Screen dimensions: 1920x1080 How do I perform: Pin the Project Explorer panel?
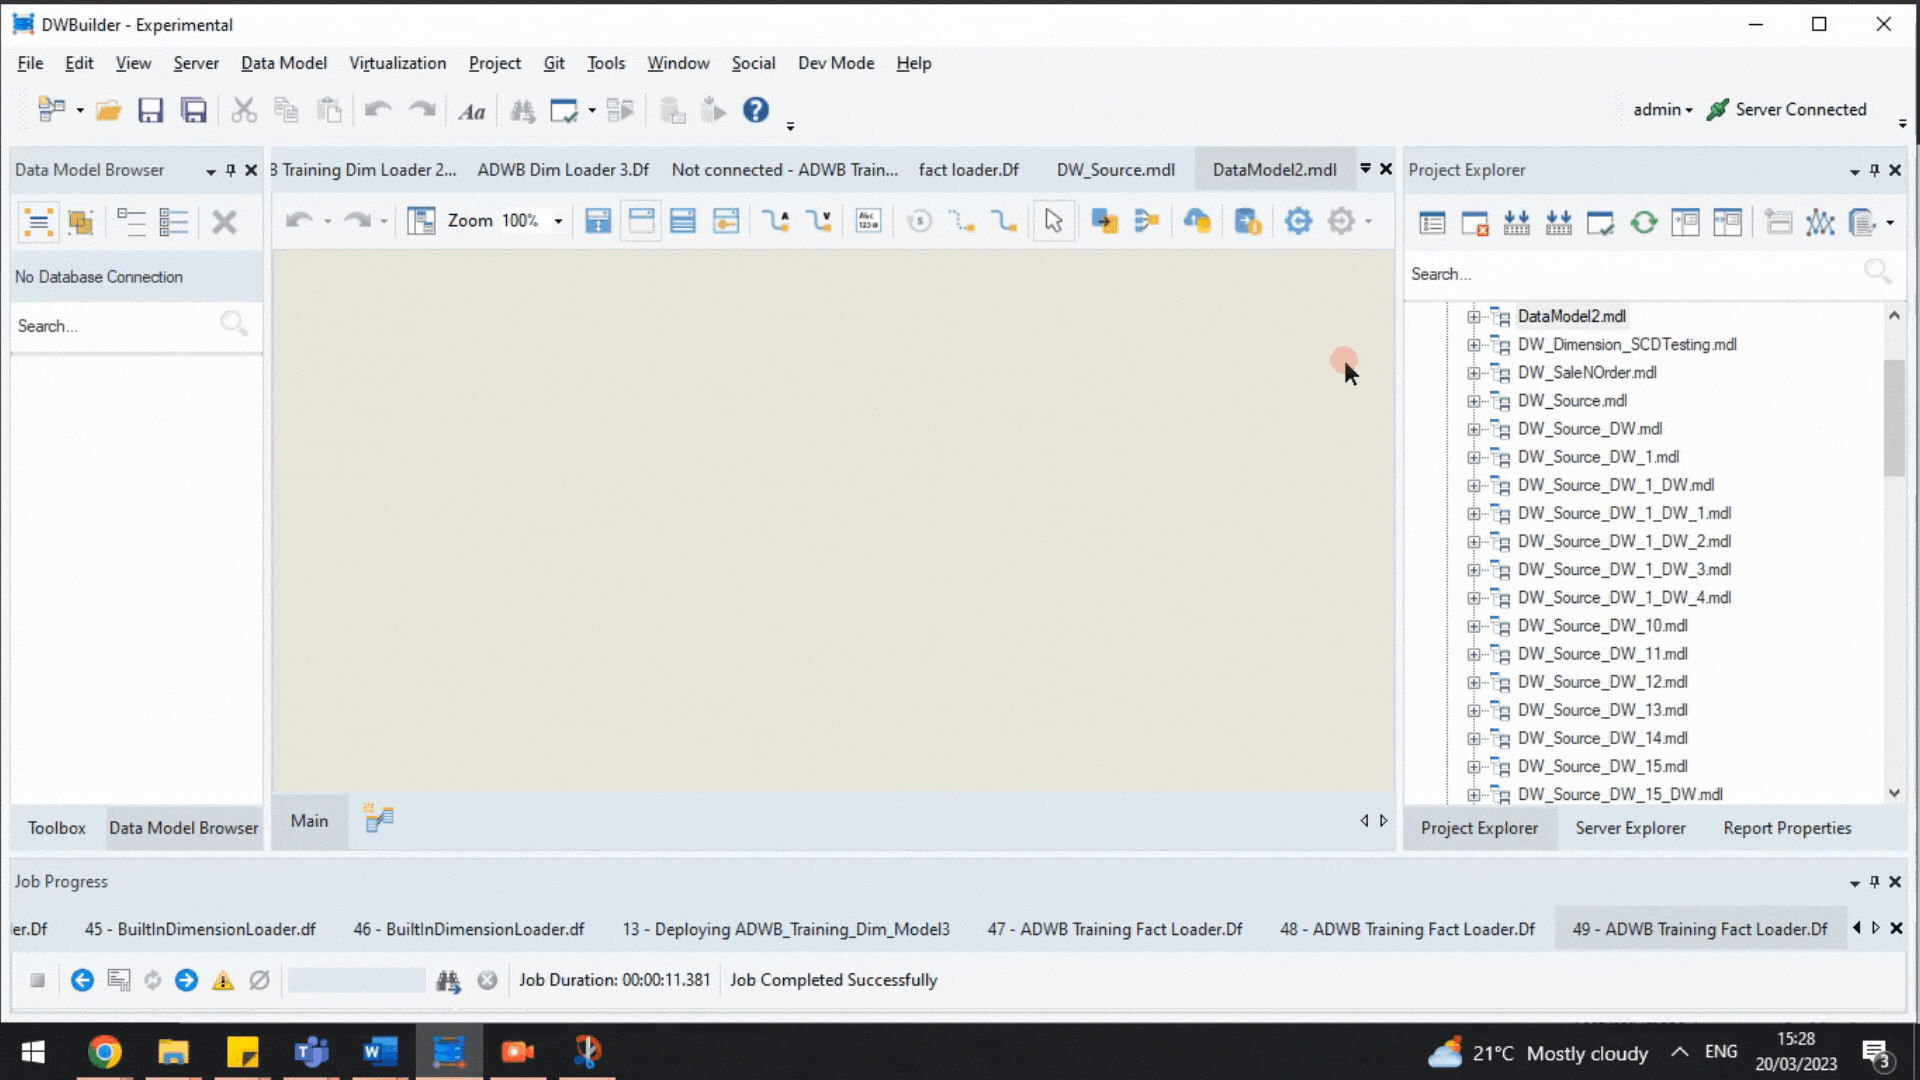(1875, 170)
